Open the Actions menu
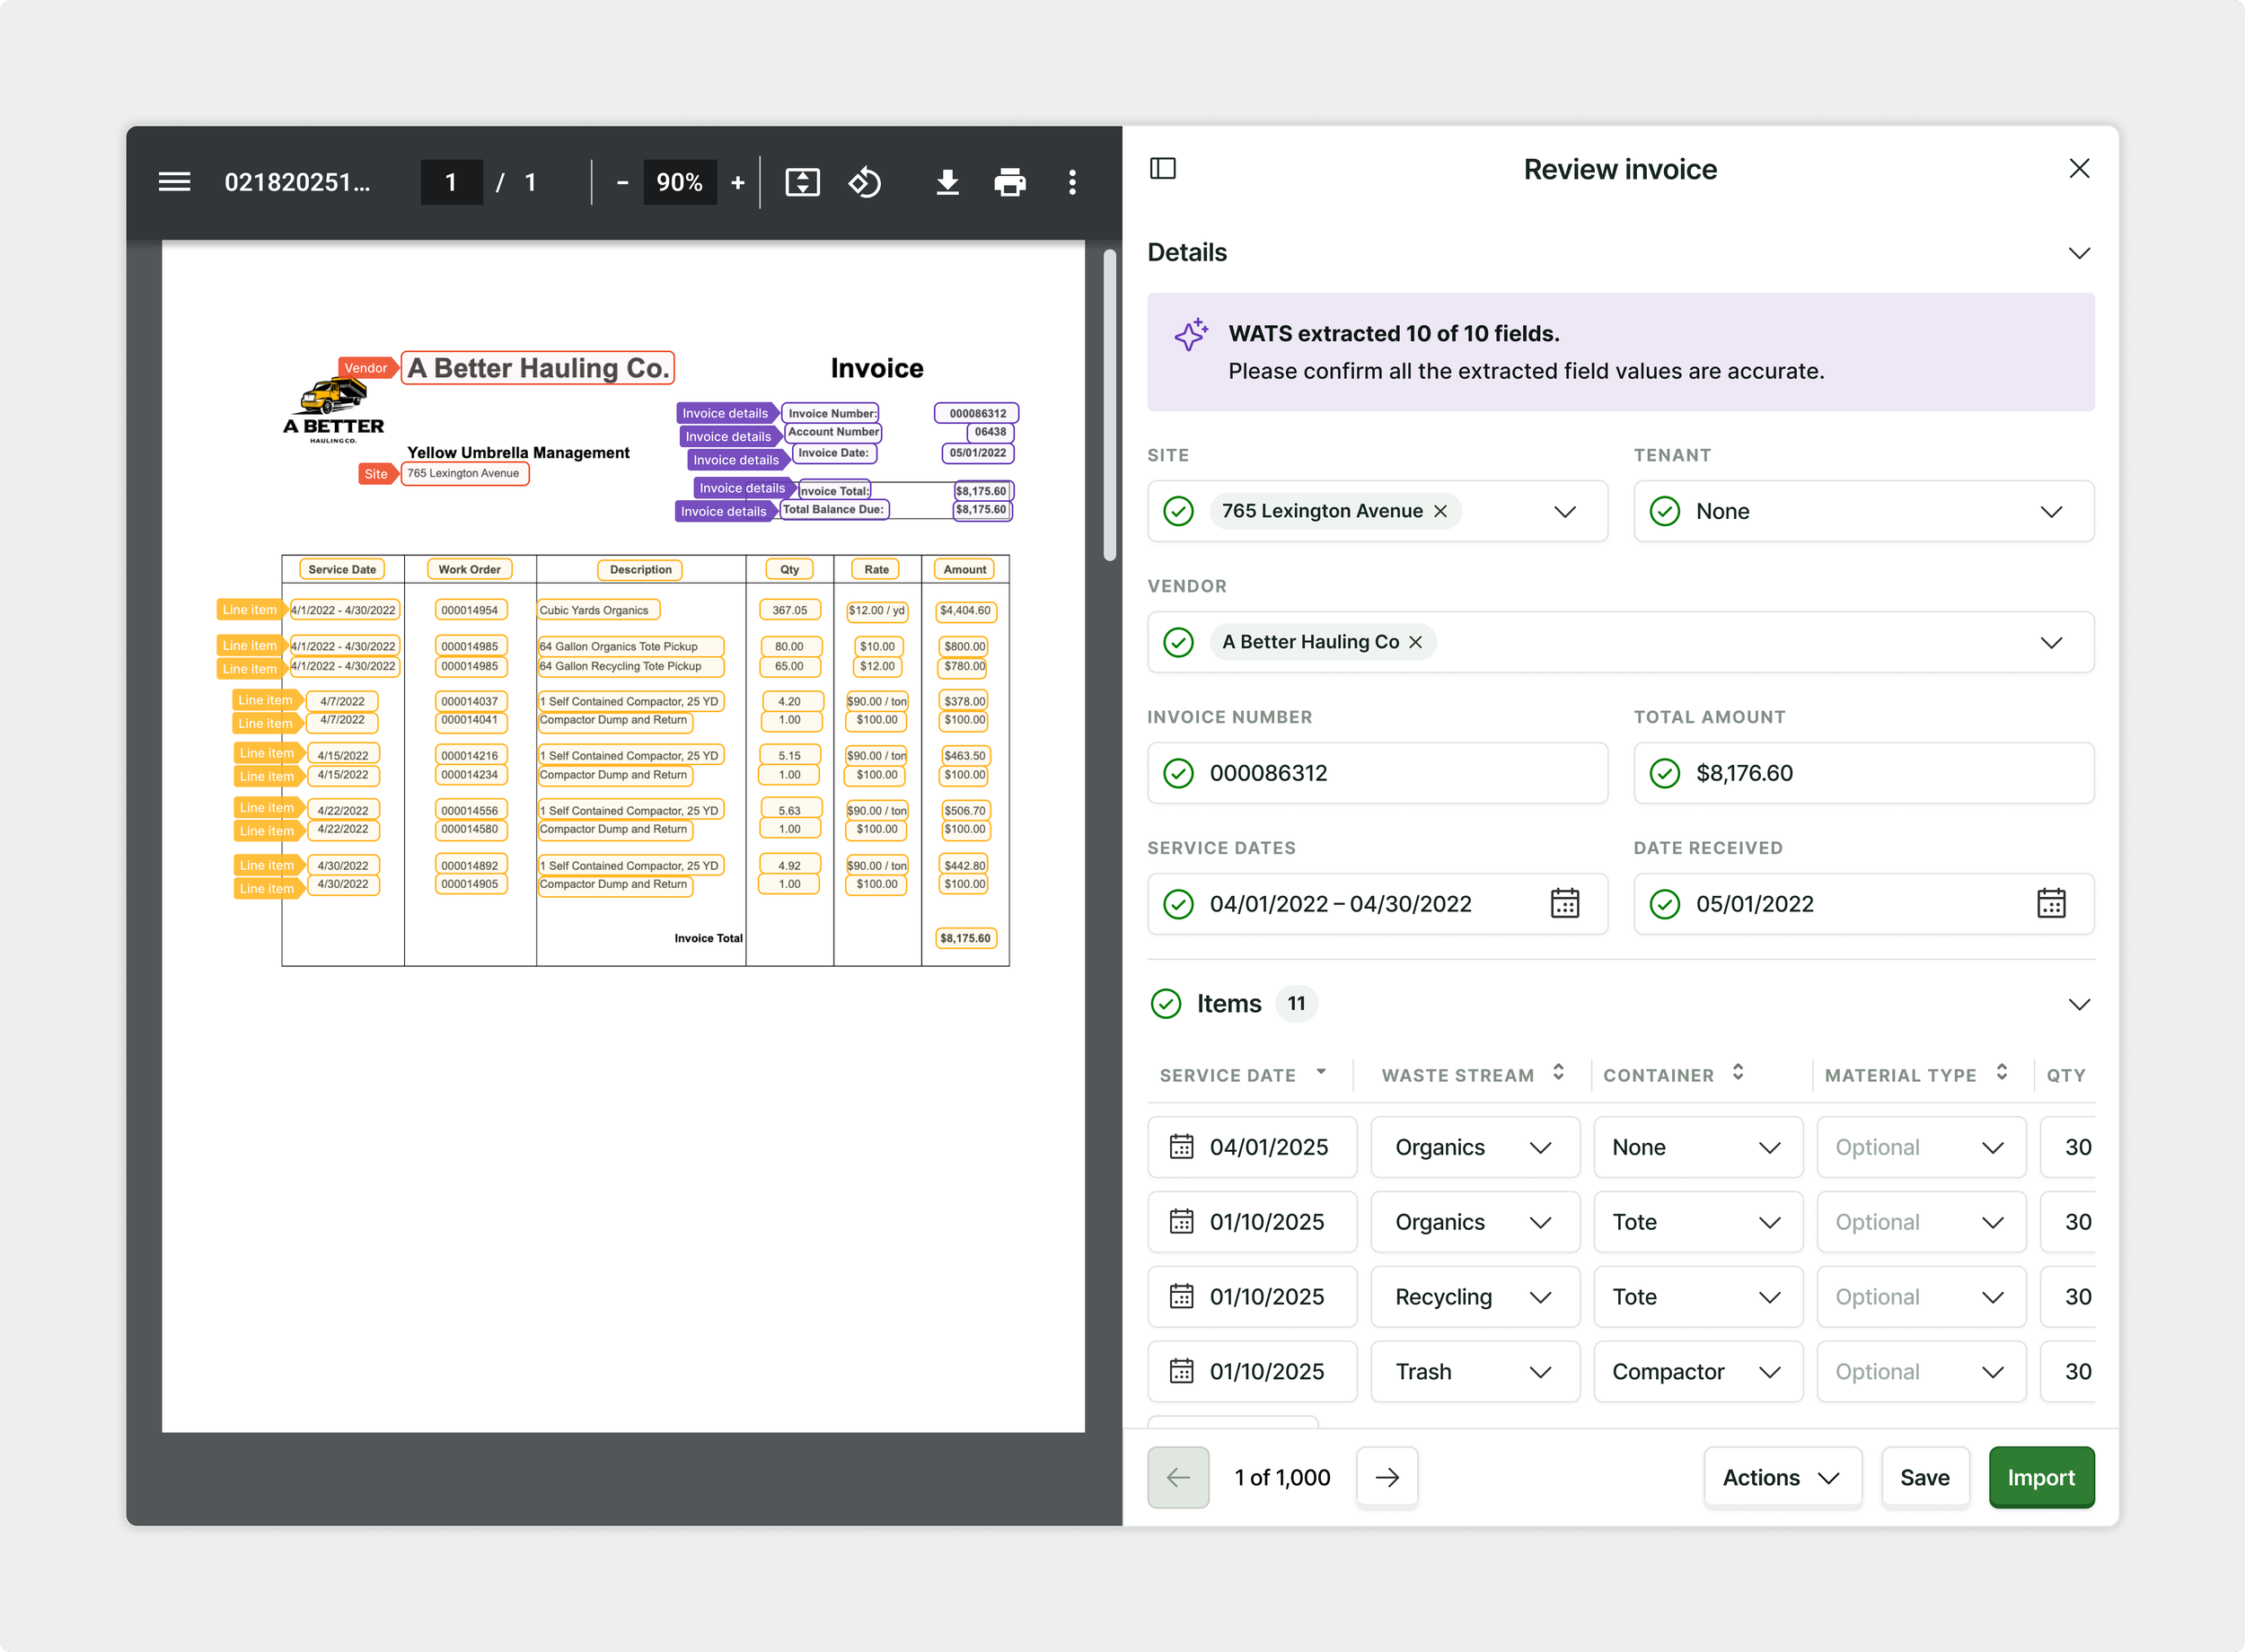Image resolution: width=2245 pixels, height=1652 pixels. [x=1782, y=1477]
